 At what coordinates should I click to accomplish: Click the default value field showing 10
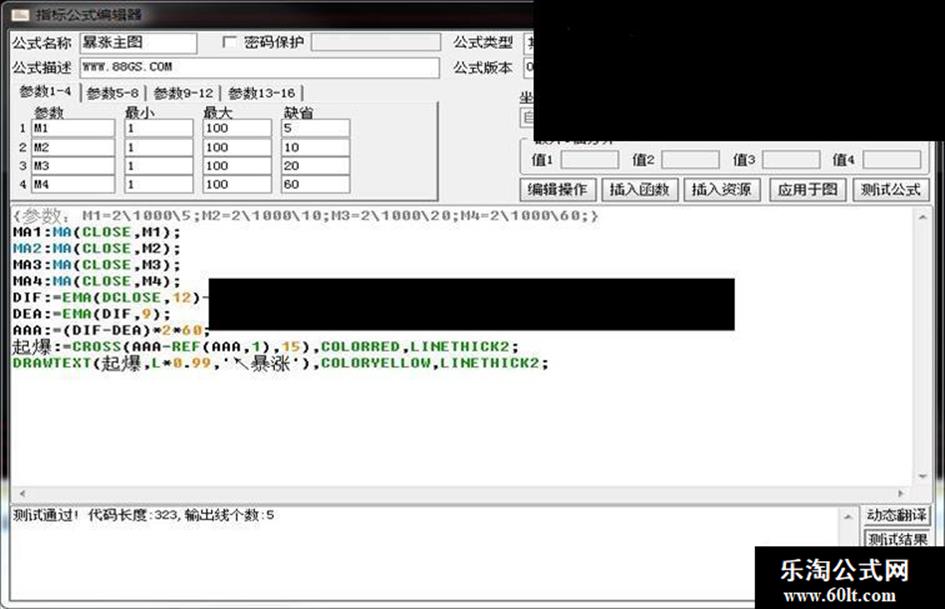click(315, 147)
